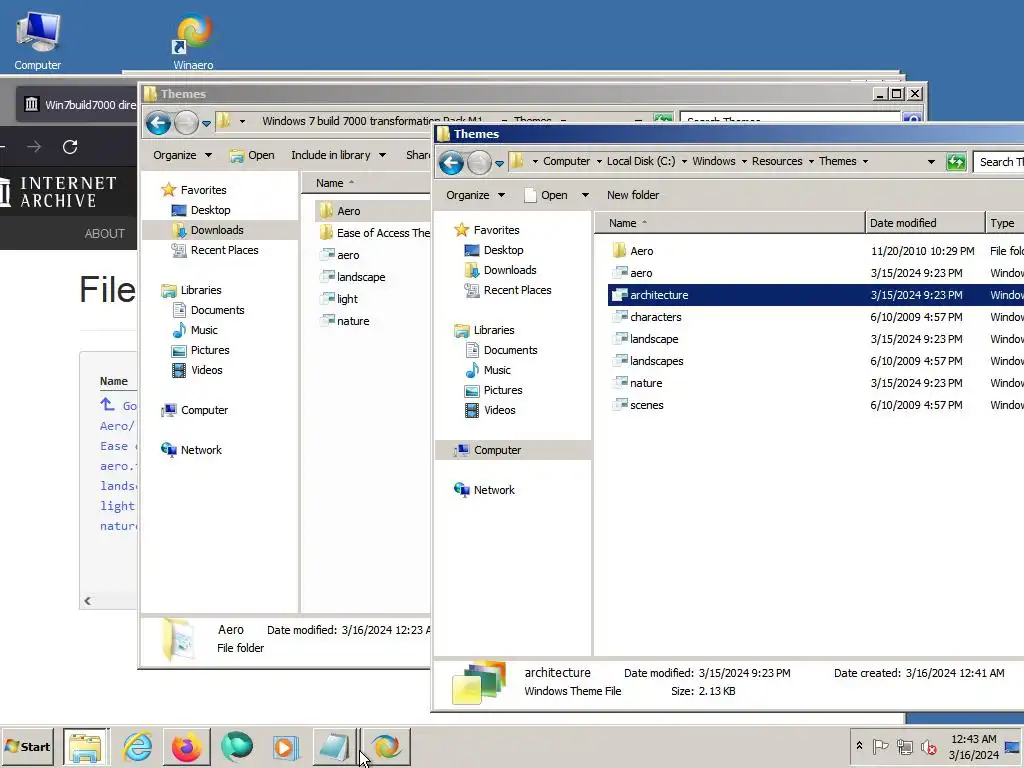Open Videos library in front window sidebar

(x=499, y=410)
